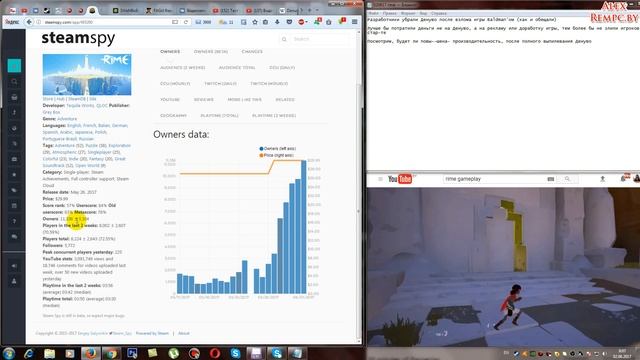Bookmark the page with the star icon

click(x=255, y=22)
